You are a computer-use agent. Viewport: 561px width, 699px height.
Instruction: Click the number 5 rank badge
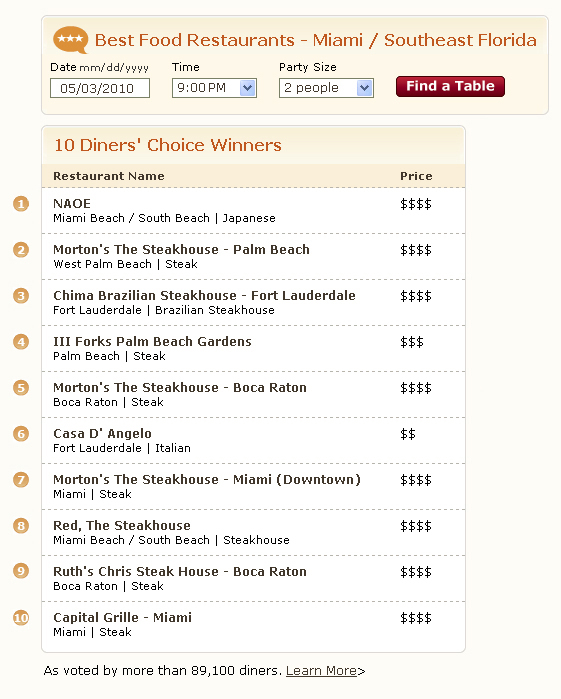21,388
